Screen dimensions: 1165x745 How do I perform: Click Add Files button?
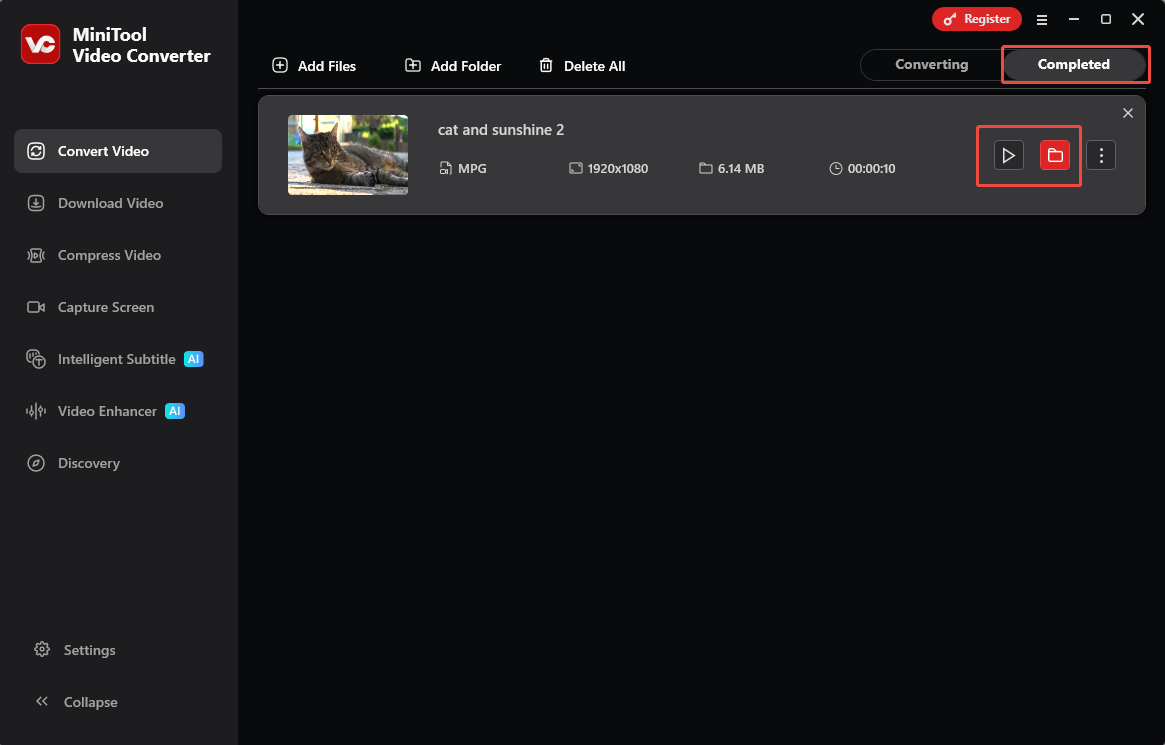coord(314,66)
